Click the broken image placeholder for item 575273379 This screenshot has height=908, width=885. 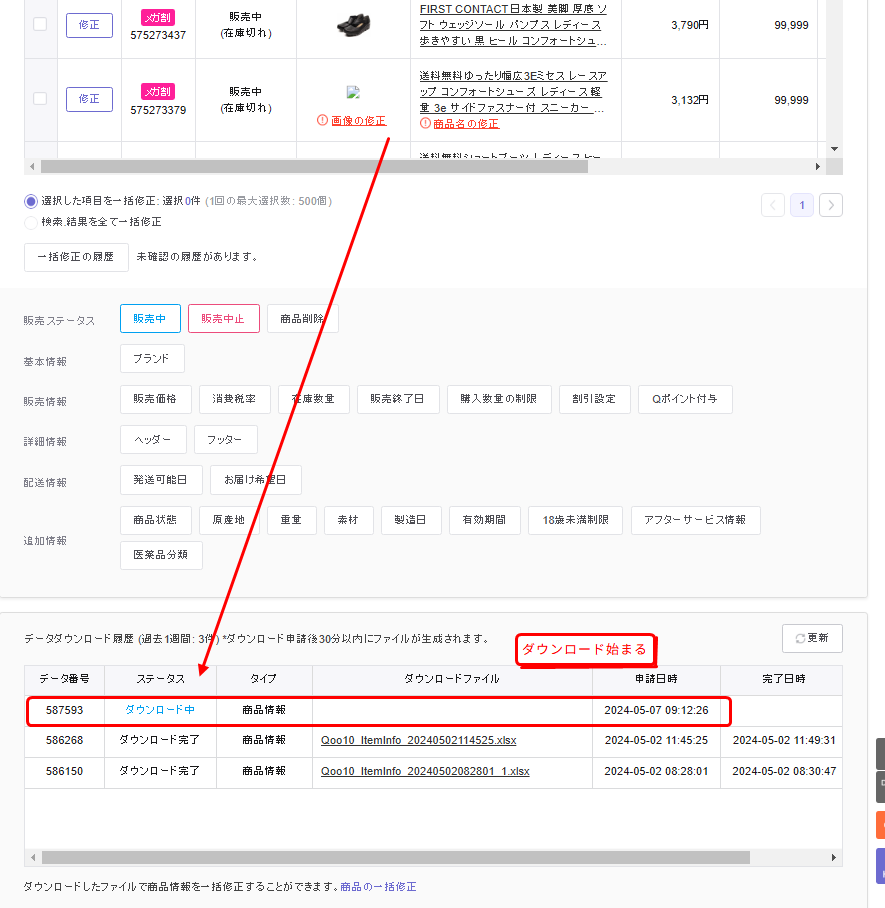coord(352,93)
